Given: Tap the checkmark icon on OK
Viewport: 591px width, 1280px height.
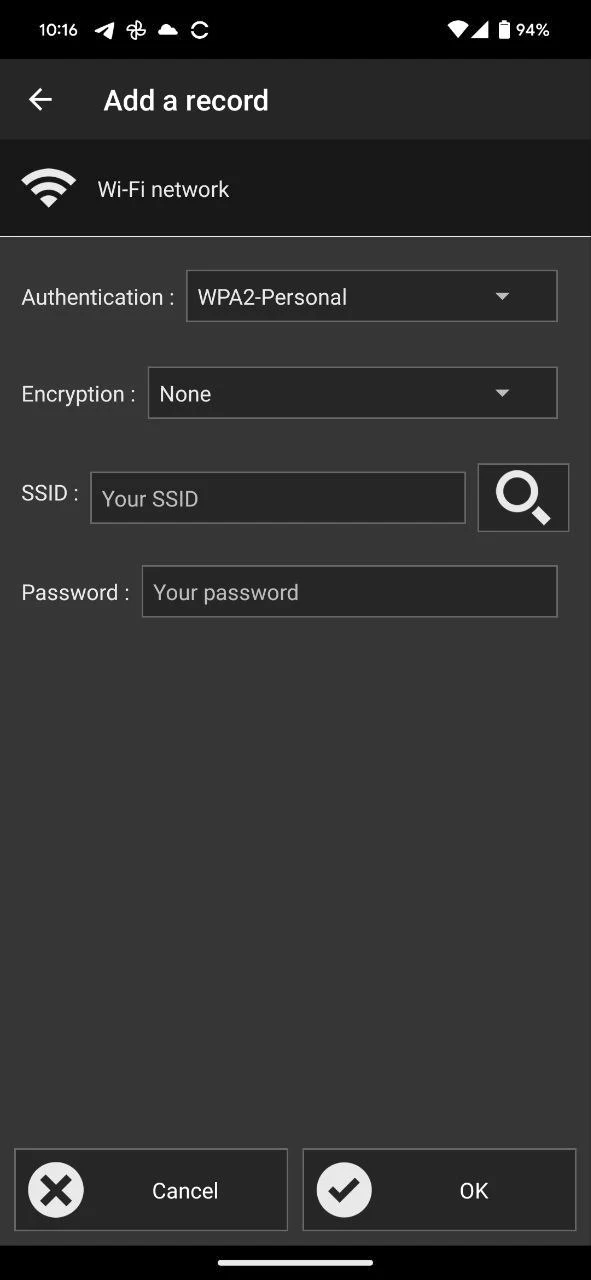Looking at the screenshot, I should point(344,1190).
